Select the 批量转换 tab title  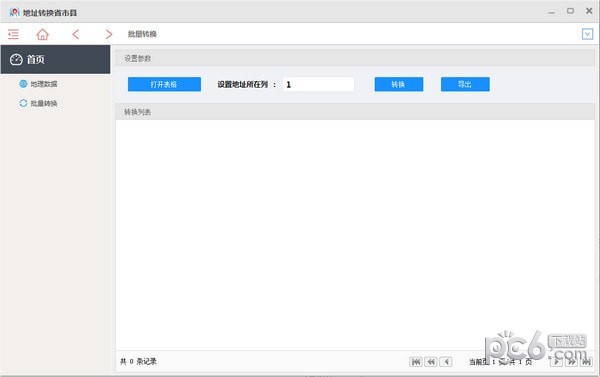(x=142, y=34)
